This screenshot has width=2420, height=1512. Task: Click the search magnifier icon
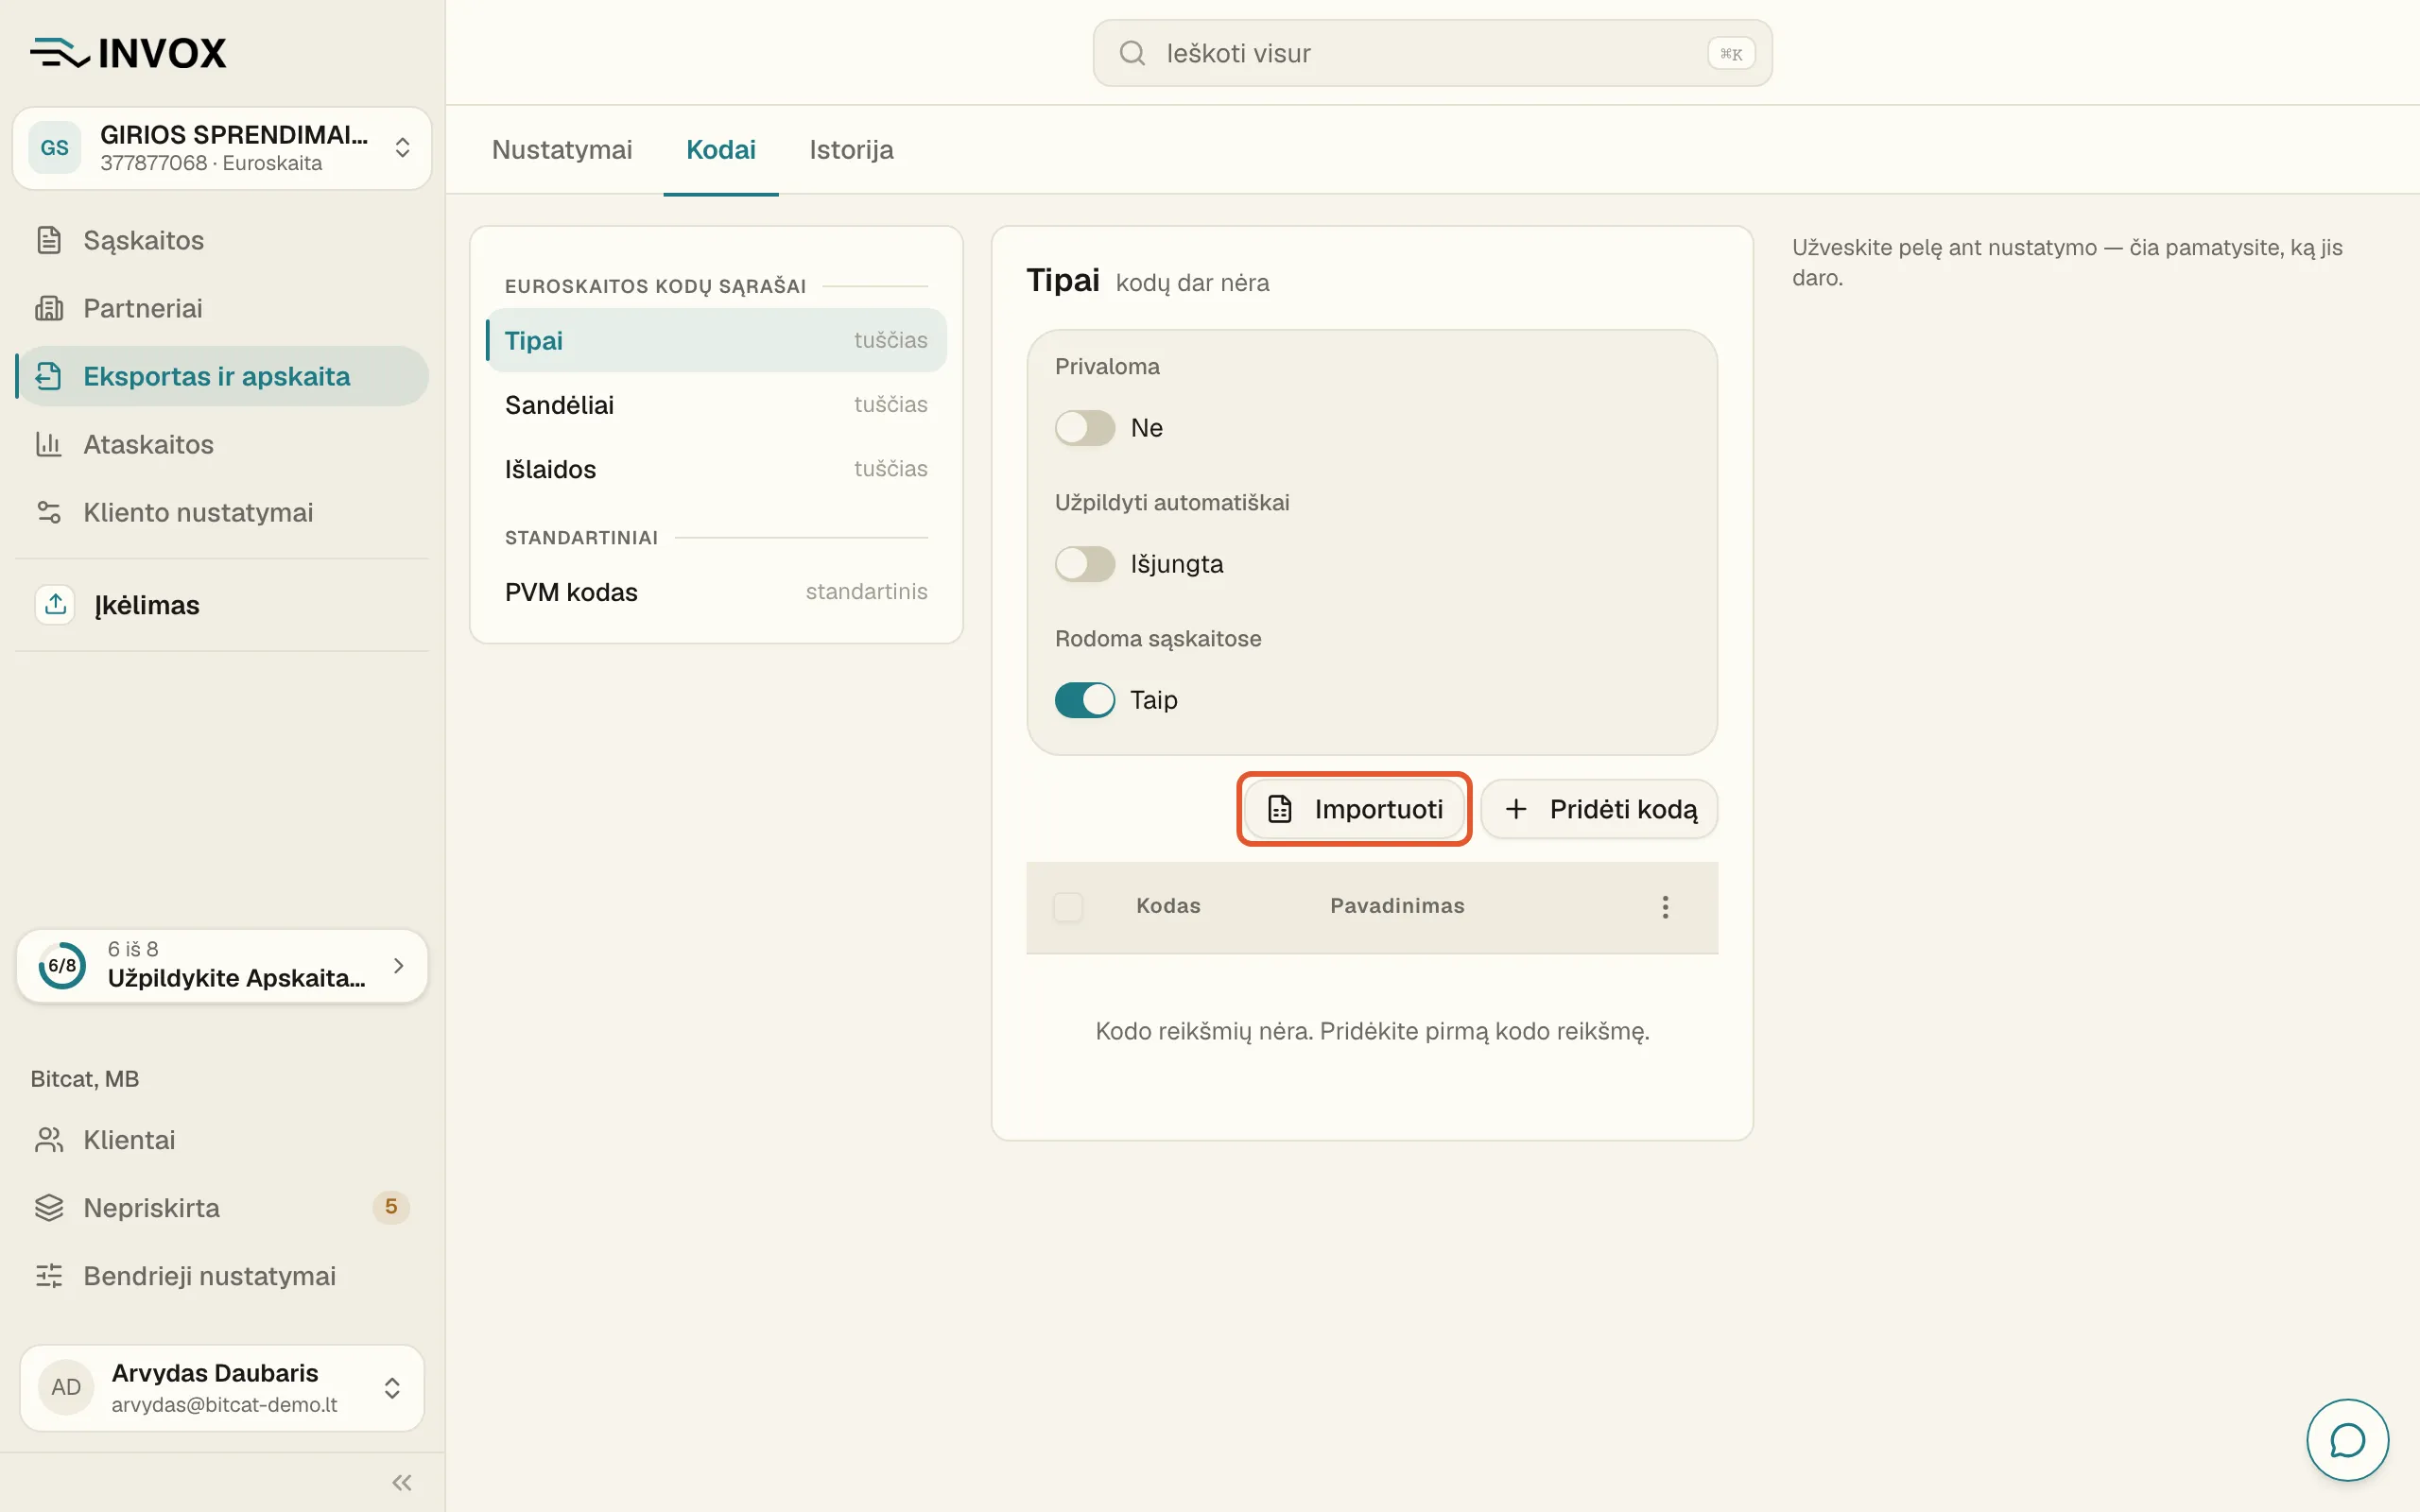pos(1132,53)
